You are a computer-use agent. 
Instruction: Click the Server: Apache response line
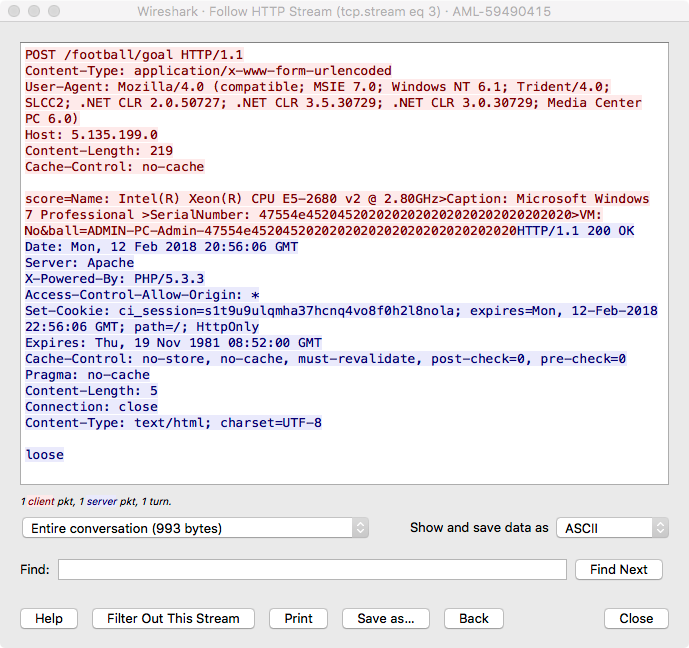point(79,263)
